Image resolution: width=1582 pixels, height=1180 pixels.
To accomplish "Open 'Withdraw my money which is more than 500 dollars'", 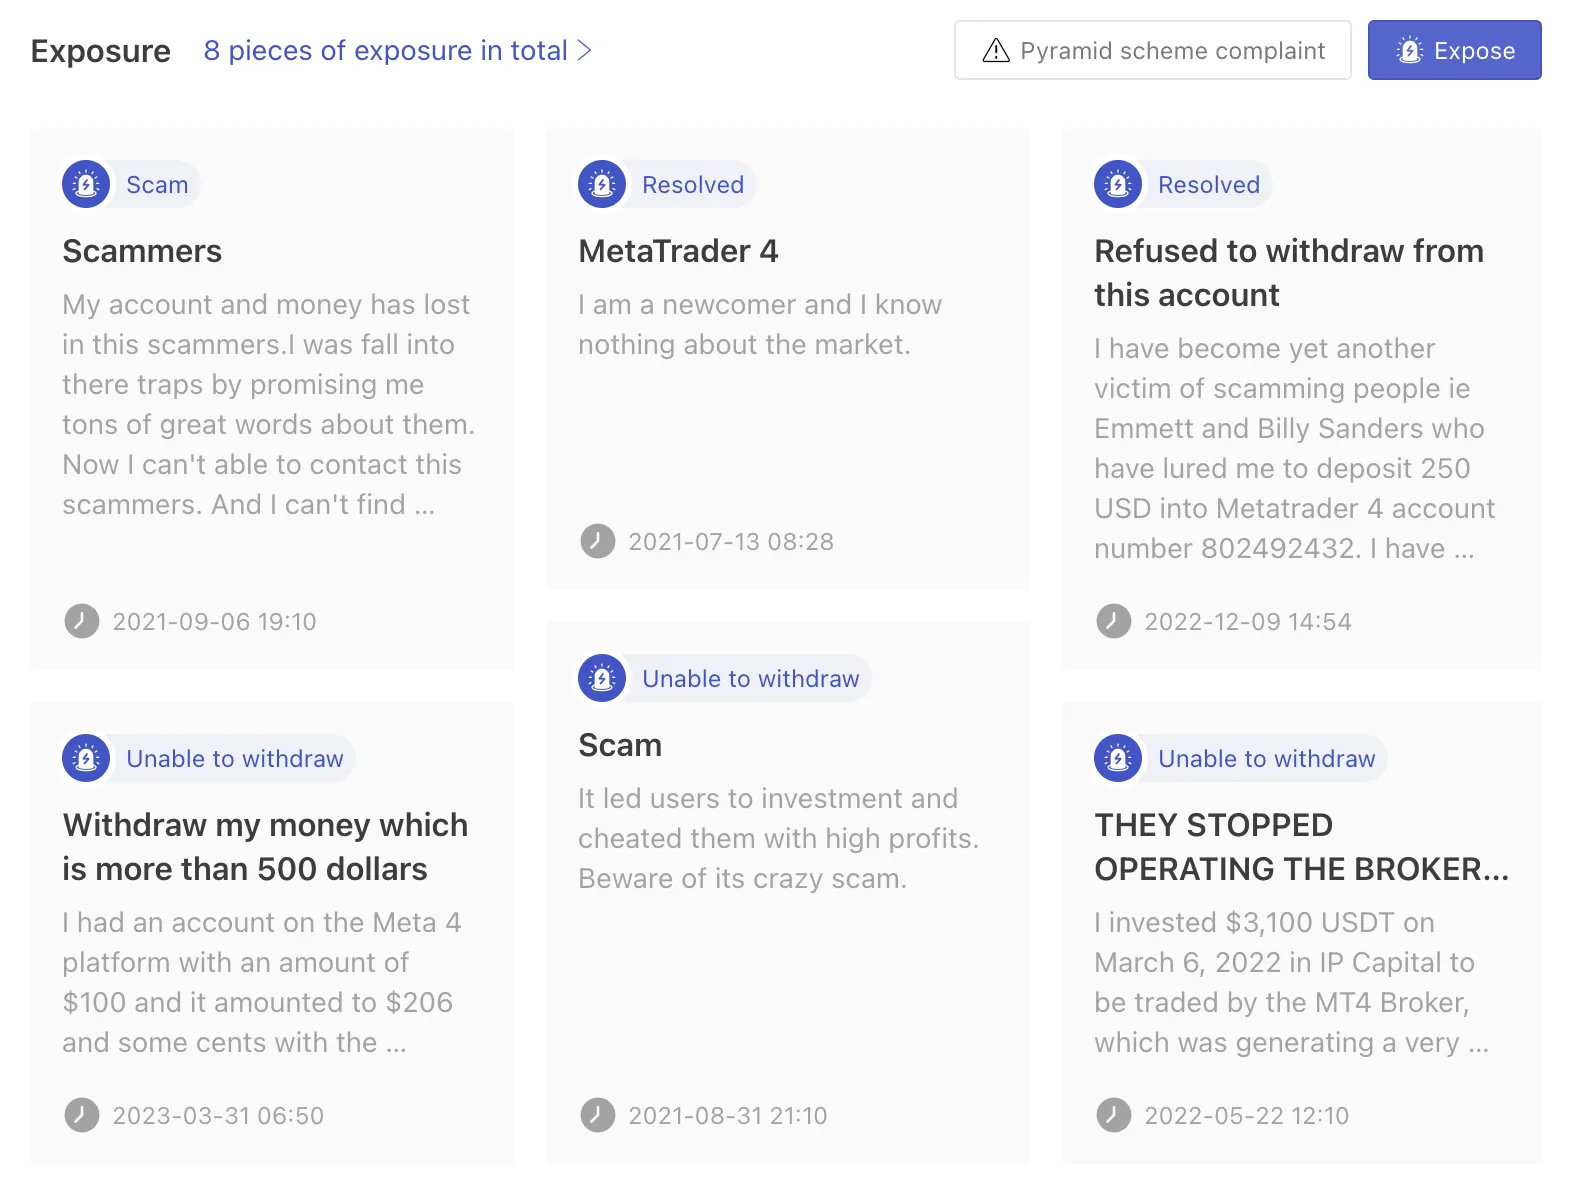I will [265, 847].
